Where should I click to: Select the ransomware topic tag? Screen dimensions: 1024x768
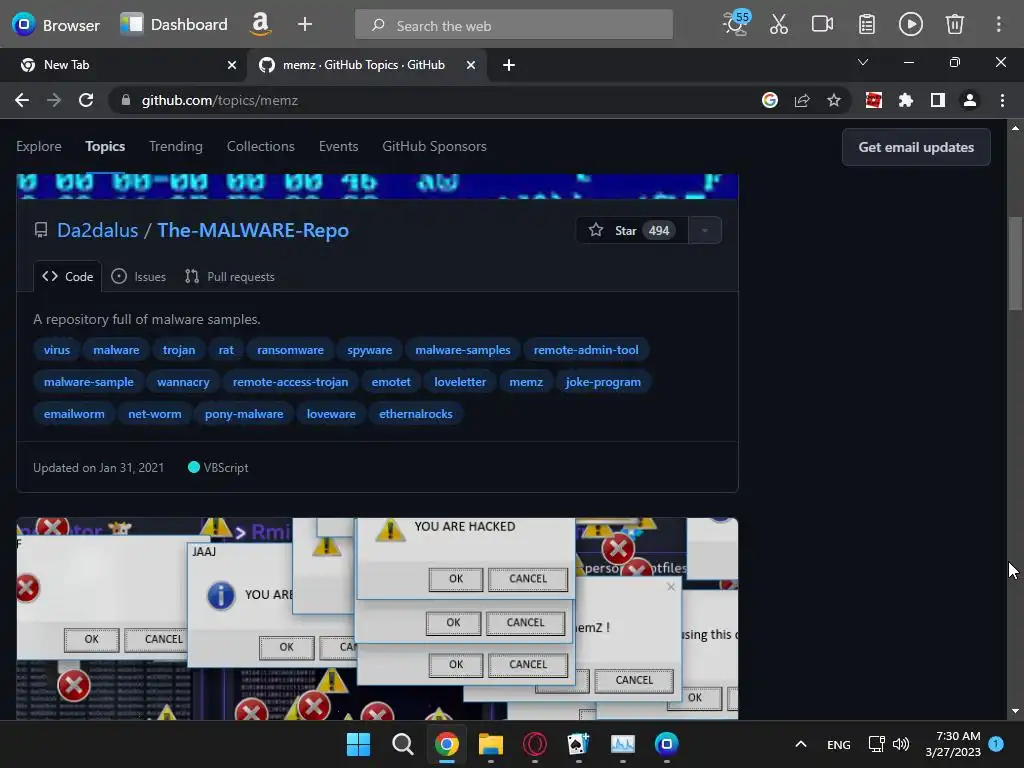click(x=290, y=350)
